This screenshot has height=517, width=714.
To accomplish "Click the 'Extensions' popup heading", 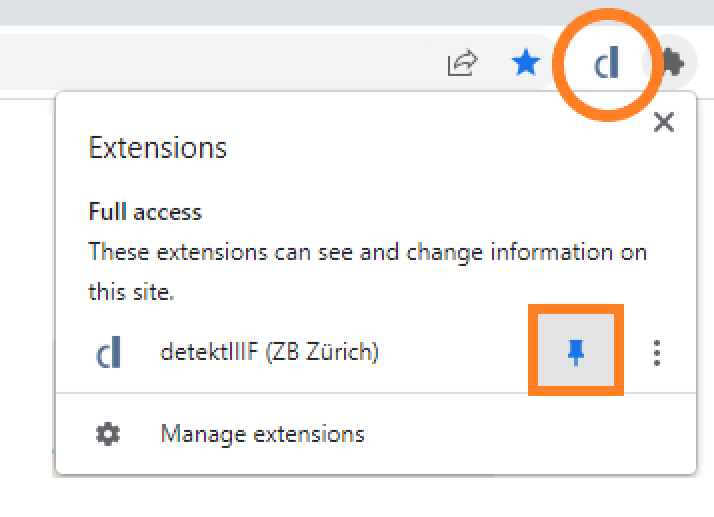I will [x=158, y=148].
